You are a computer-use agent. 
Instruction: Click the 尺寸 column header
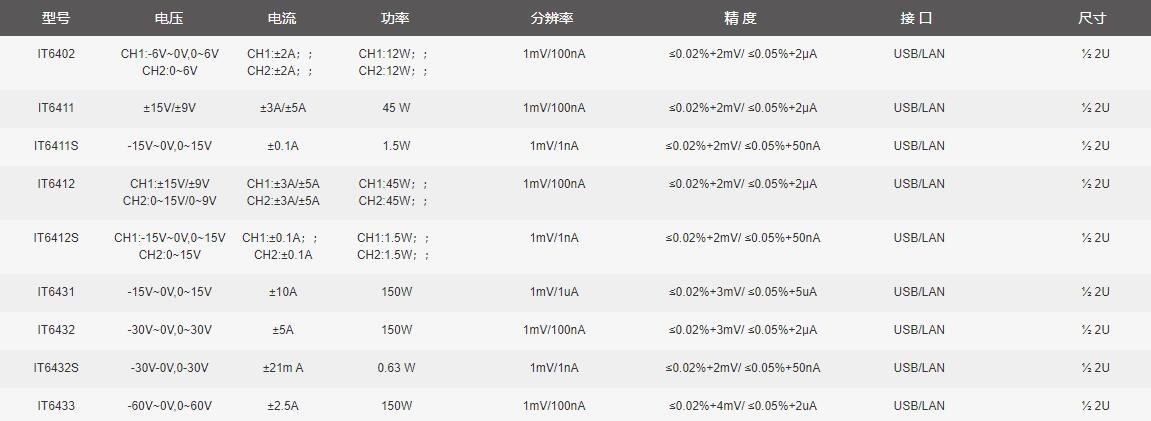(x=1093, y=18)
